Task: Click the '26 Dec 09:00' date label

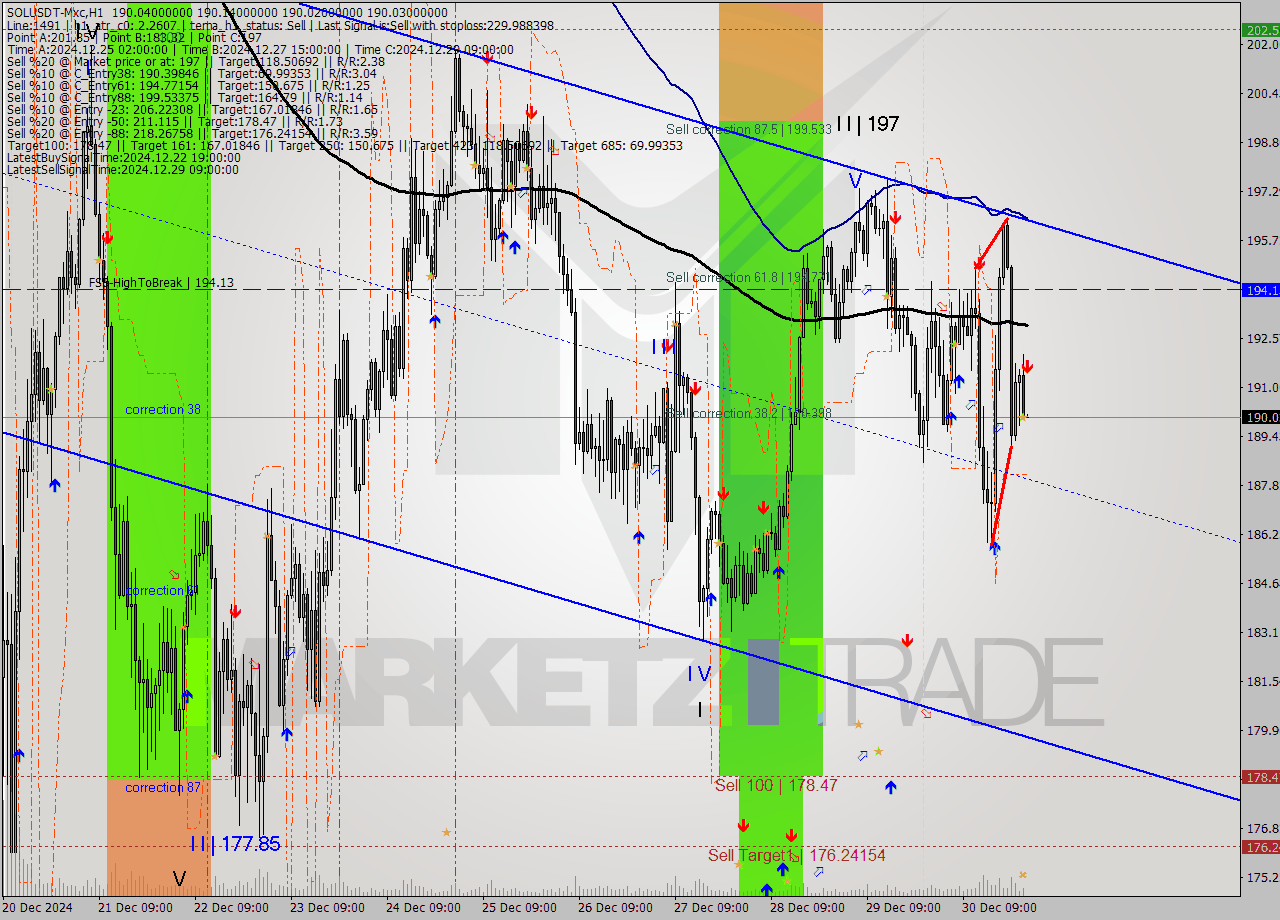Action: pyautogui.click(x=615, y=908)
